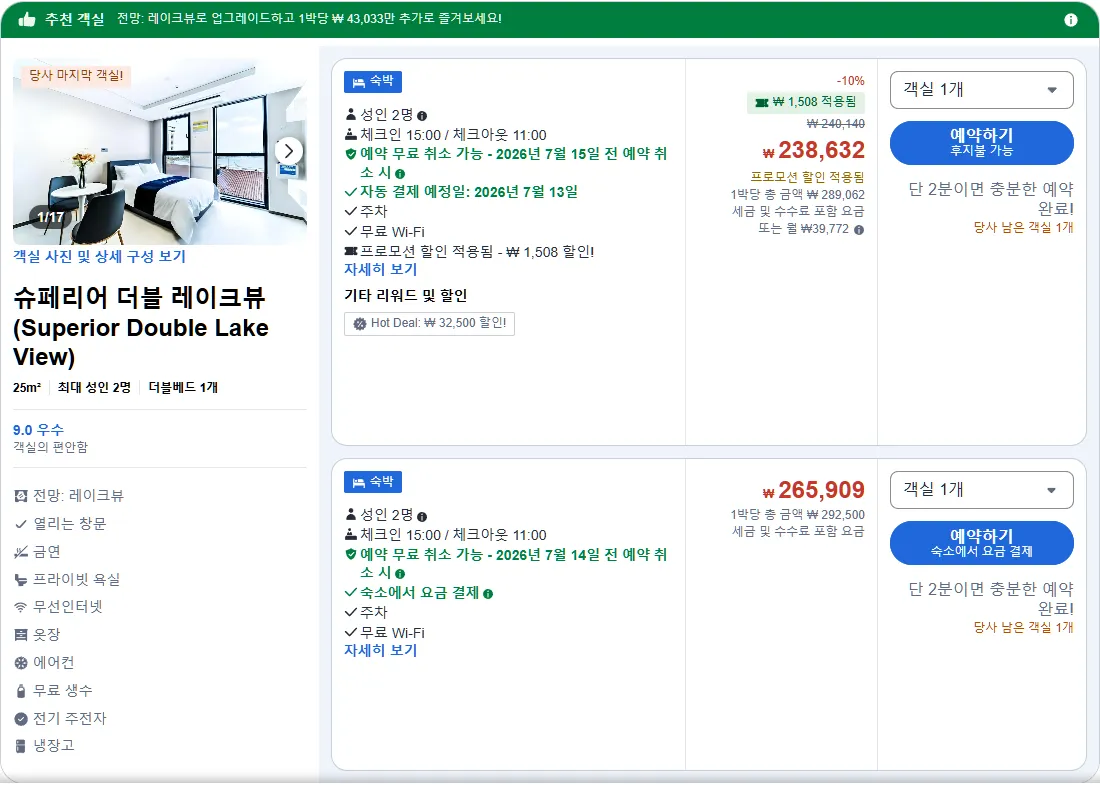Click the price ₩238,632
This screenshot has height=785, width=1100.
(814, 150)
